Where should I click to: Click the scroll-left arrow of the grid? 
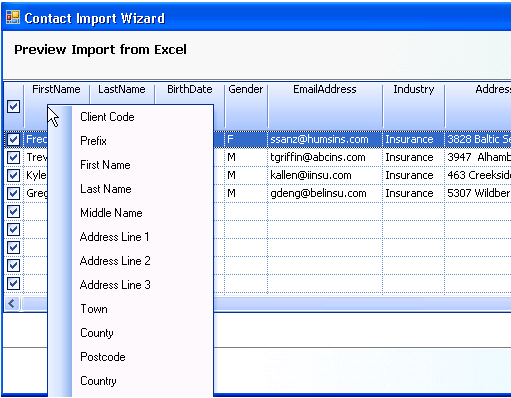[12, 304]
